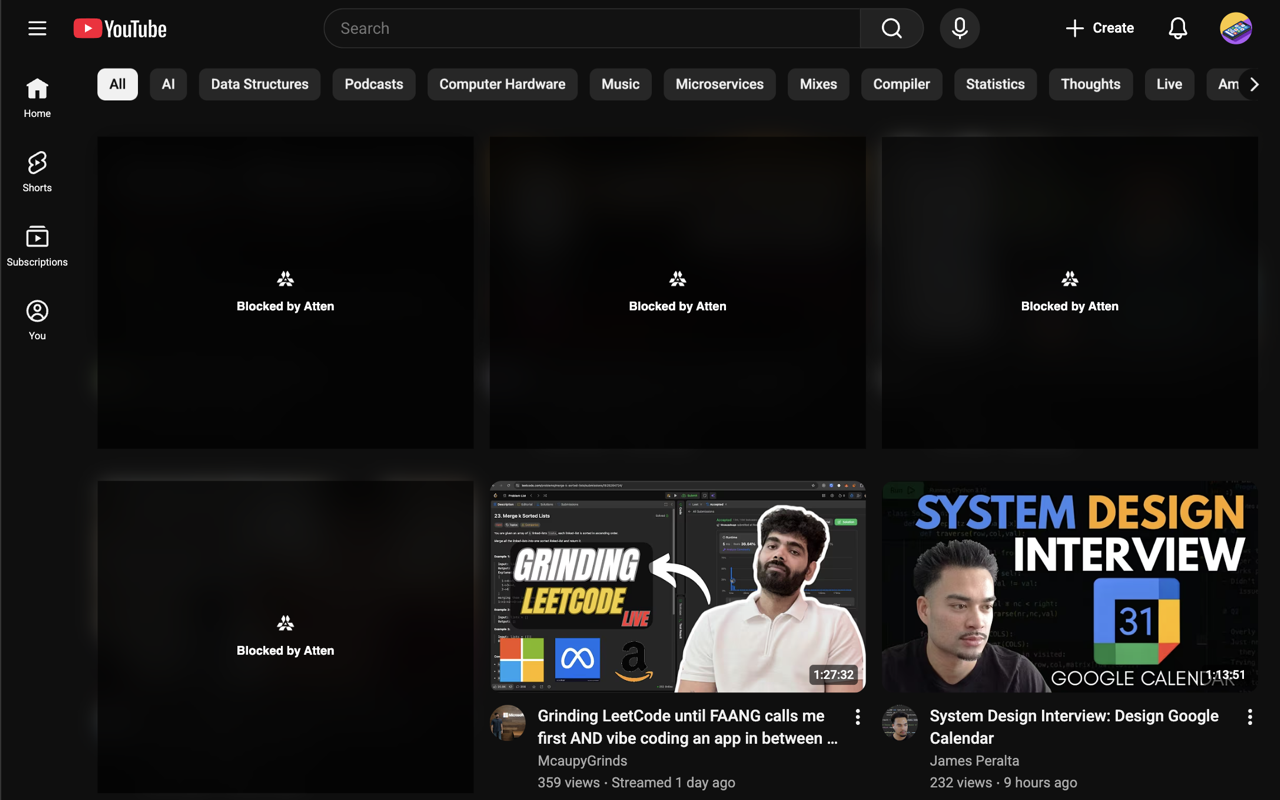
Task: Open the James Peralta channel name
Action: tap(974, 761)
